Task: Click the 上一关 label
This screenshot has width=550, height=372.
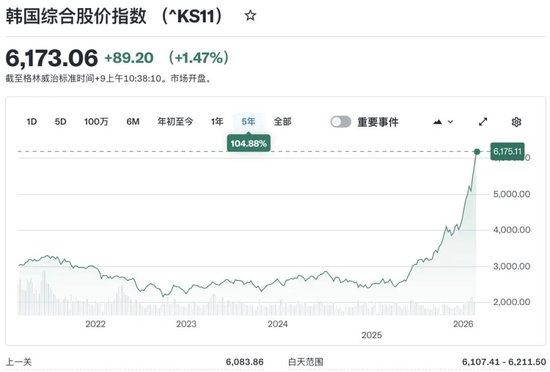Action: (x=19, y=361)
